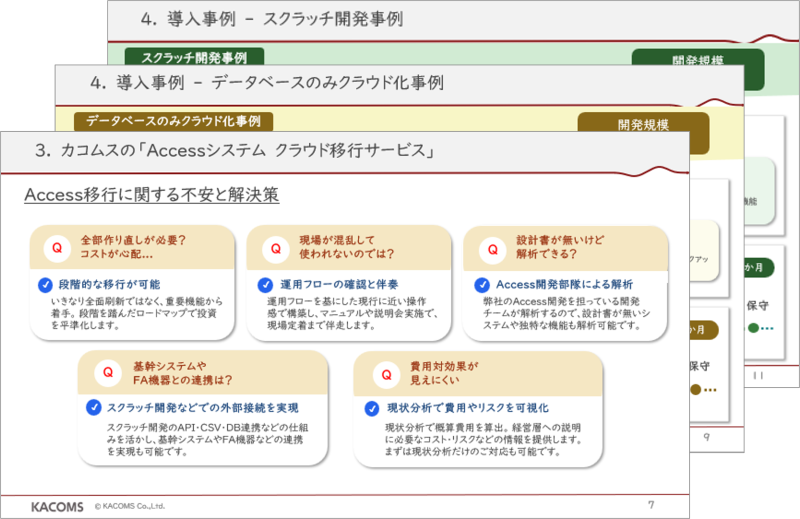Click the checkmark next to スクラッチ開発などでの外部接続を実現

click(93, 407)
